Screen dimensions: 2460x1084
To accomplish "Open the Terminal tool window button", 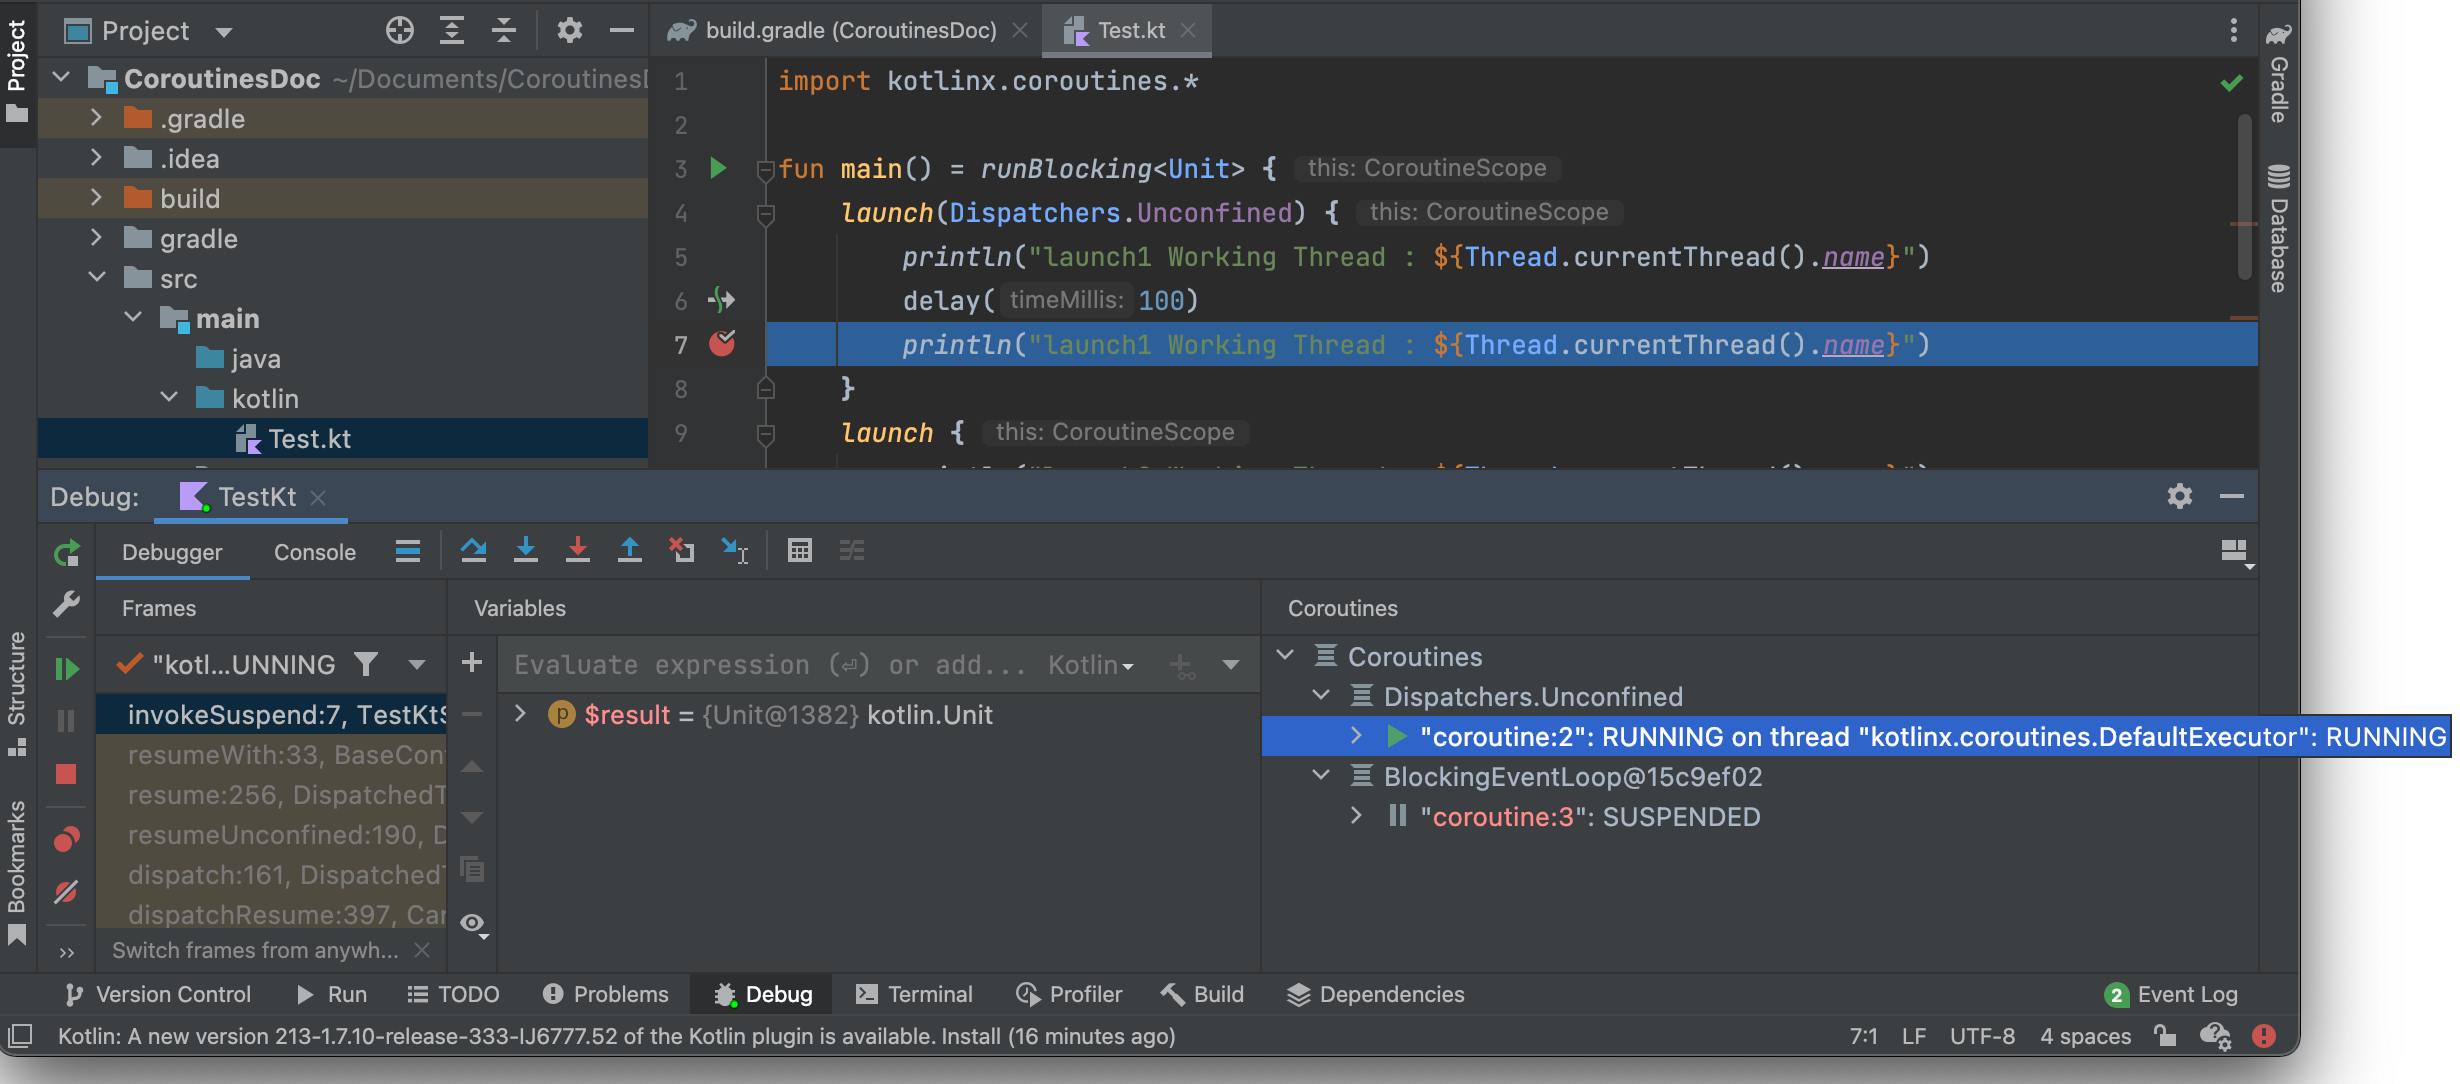I will 914,994.
